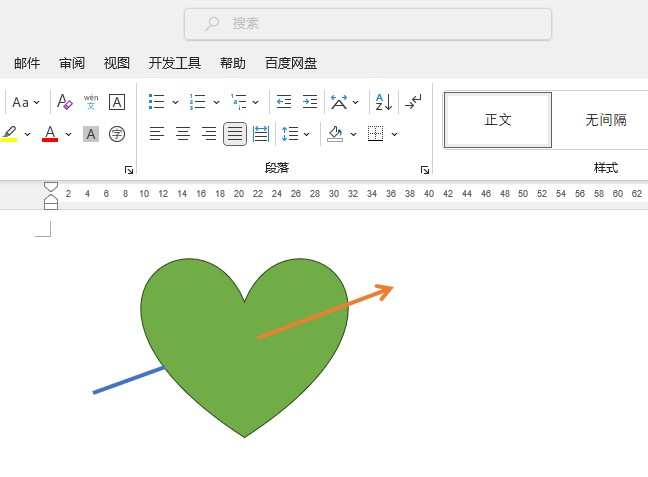The width and height of the screenshot is (648, 477).
Task: Open the 开发工具 tab
Action: click(x=175, y=63)
